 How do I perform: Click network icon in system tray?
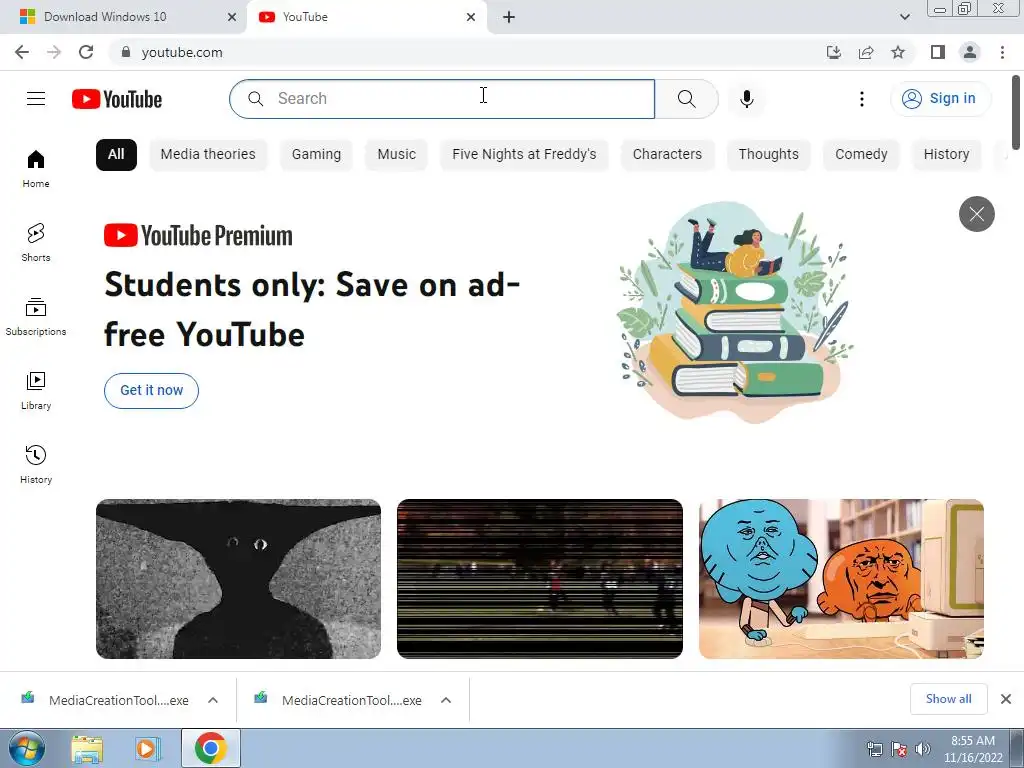[x=874, y=749]
